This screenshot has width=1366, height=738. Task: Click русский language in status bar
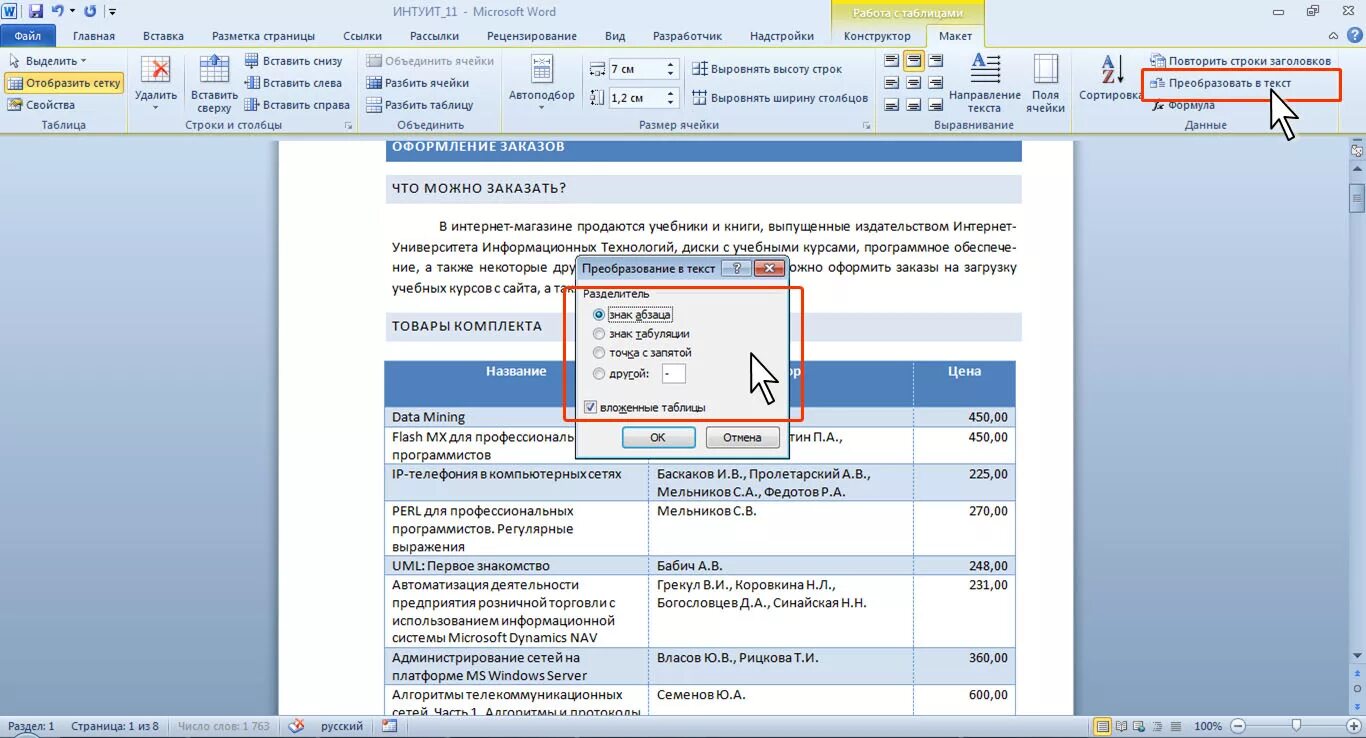(342, 726)
